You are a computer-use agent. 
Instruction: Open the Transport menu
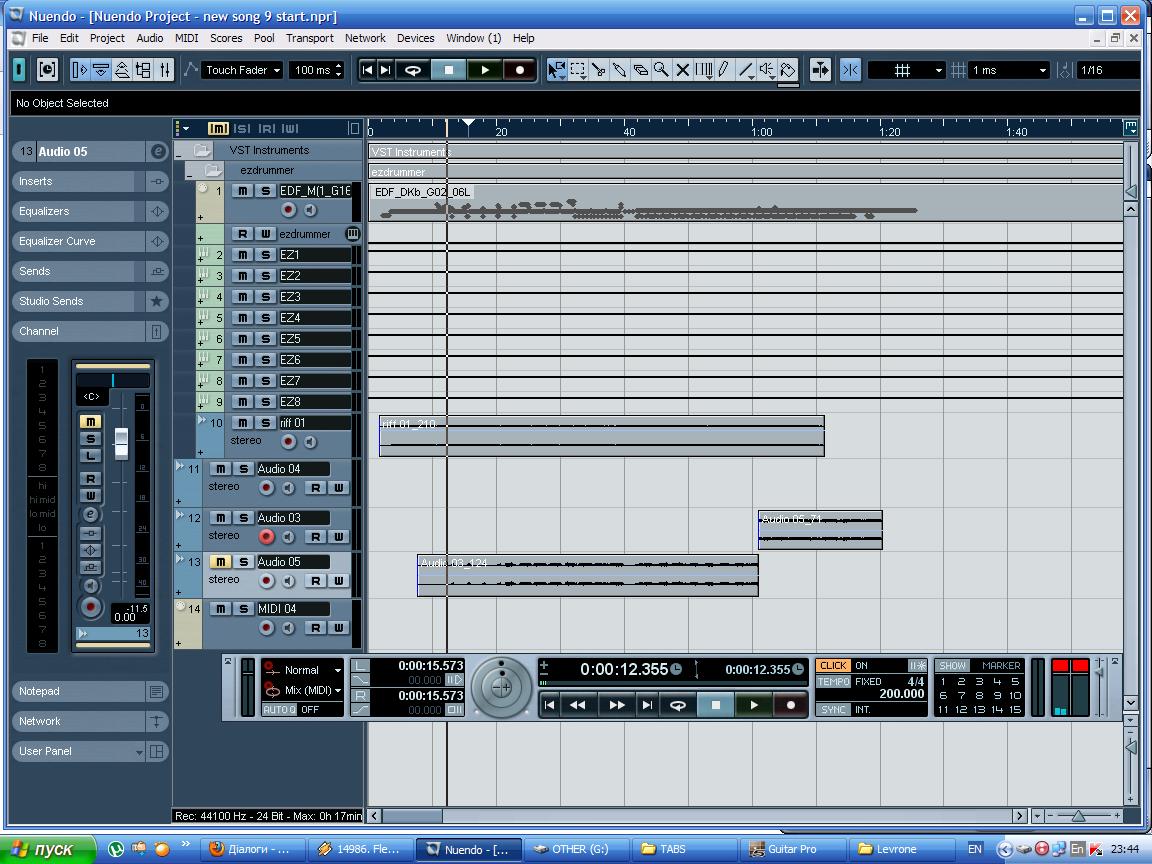click(x=309, y=38)
